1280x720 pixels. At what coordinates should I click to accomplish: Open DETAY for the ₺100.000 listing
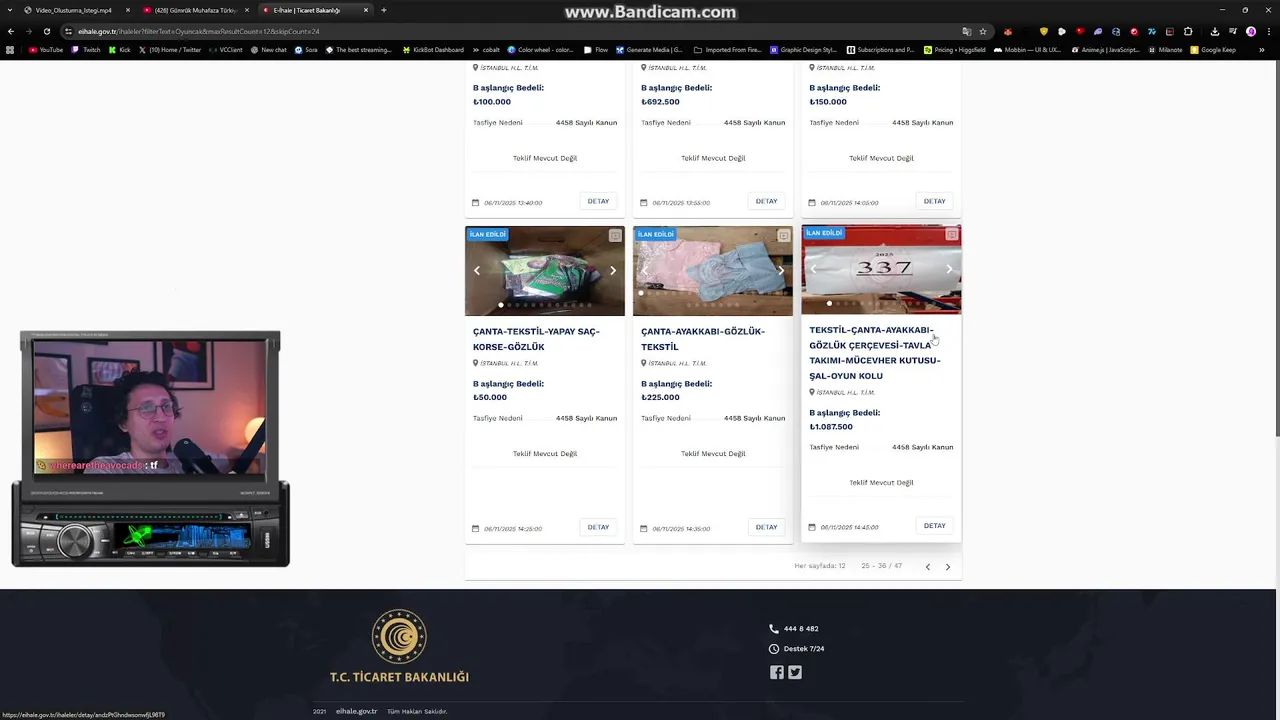[598, 201]
